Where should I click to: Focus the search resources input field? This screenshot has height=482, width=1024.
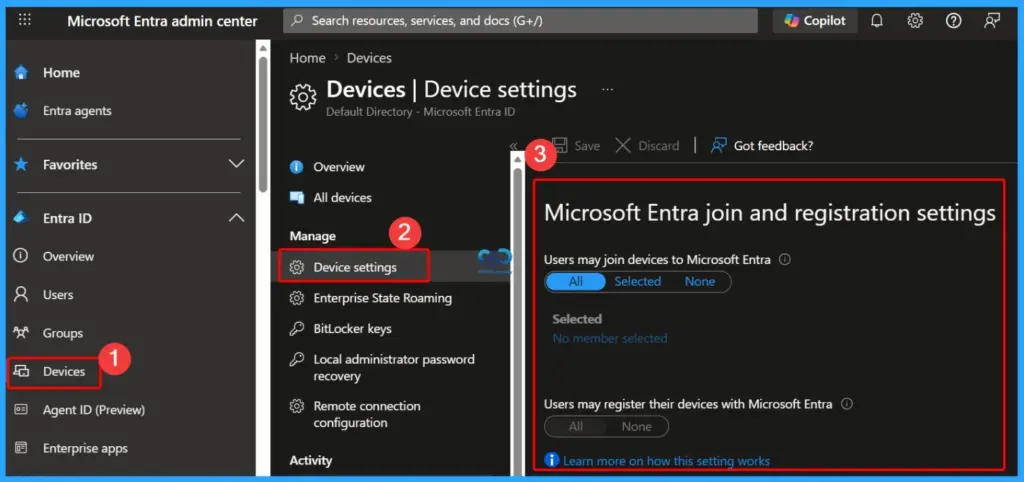tap(520, 21)
